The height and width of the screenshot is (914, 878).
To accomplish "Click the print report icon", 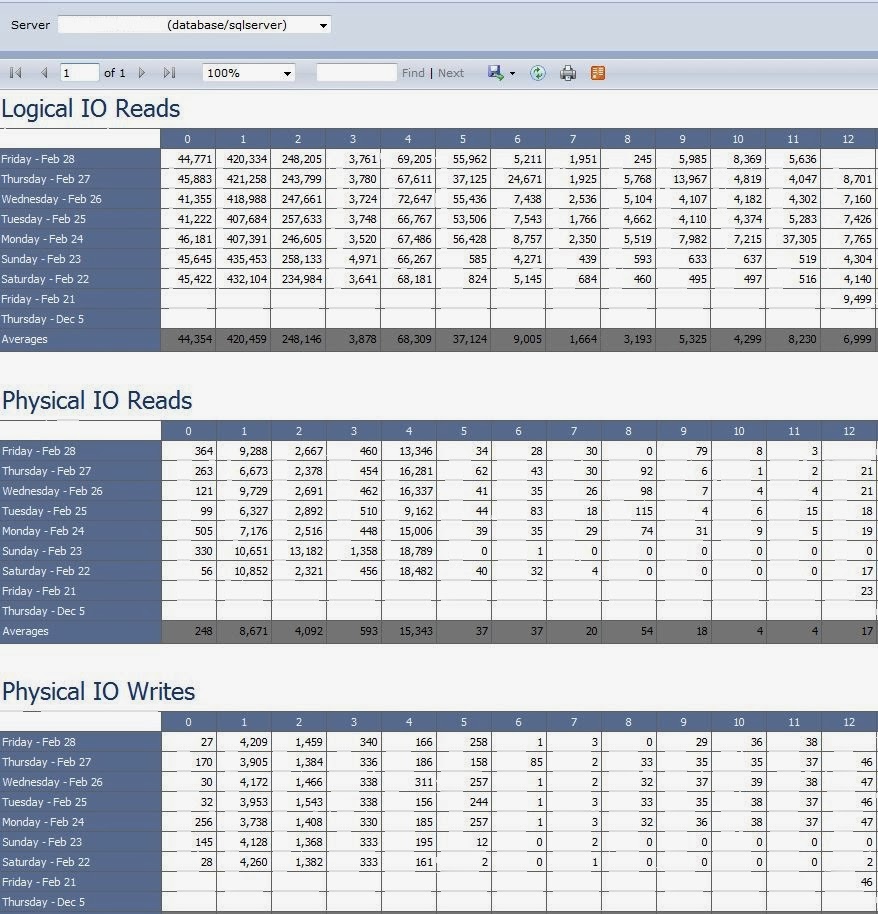I will click(568, 73).
